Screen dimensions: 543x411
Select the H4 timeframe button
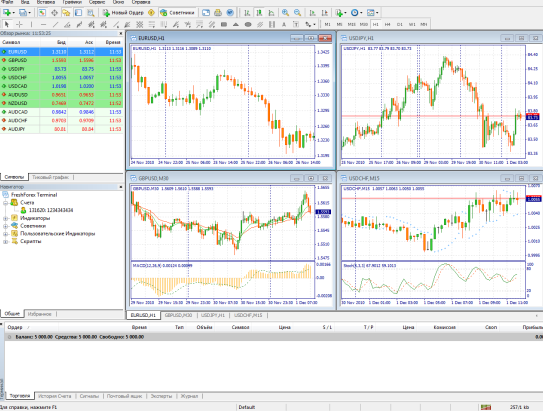coord(388,24)
